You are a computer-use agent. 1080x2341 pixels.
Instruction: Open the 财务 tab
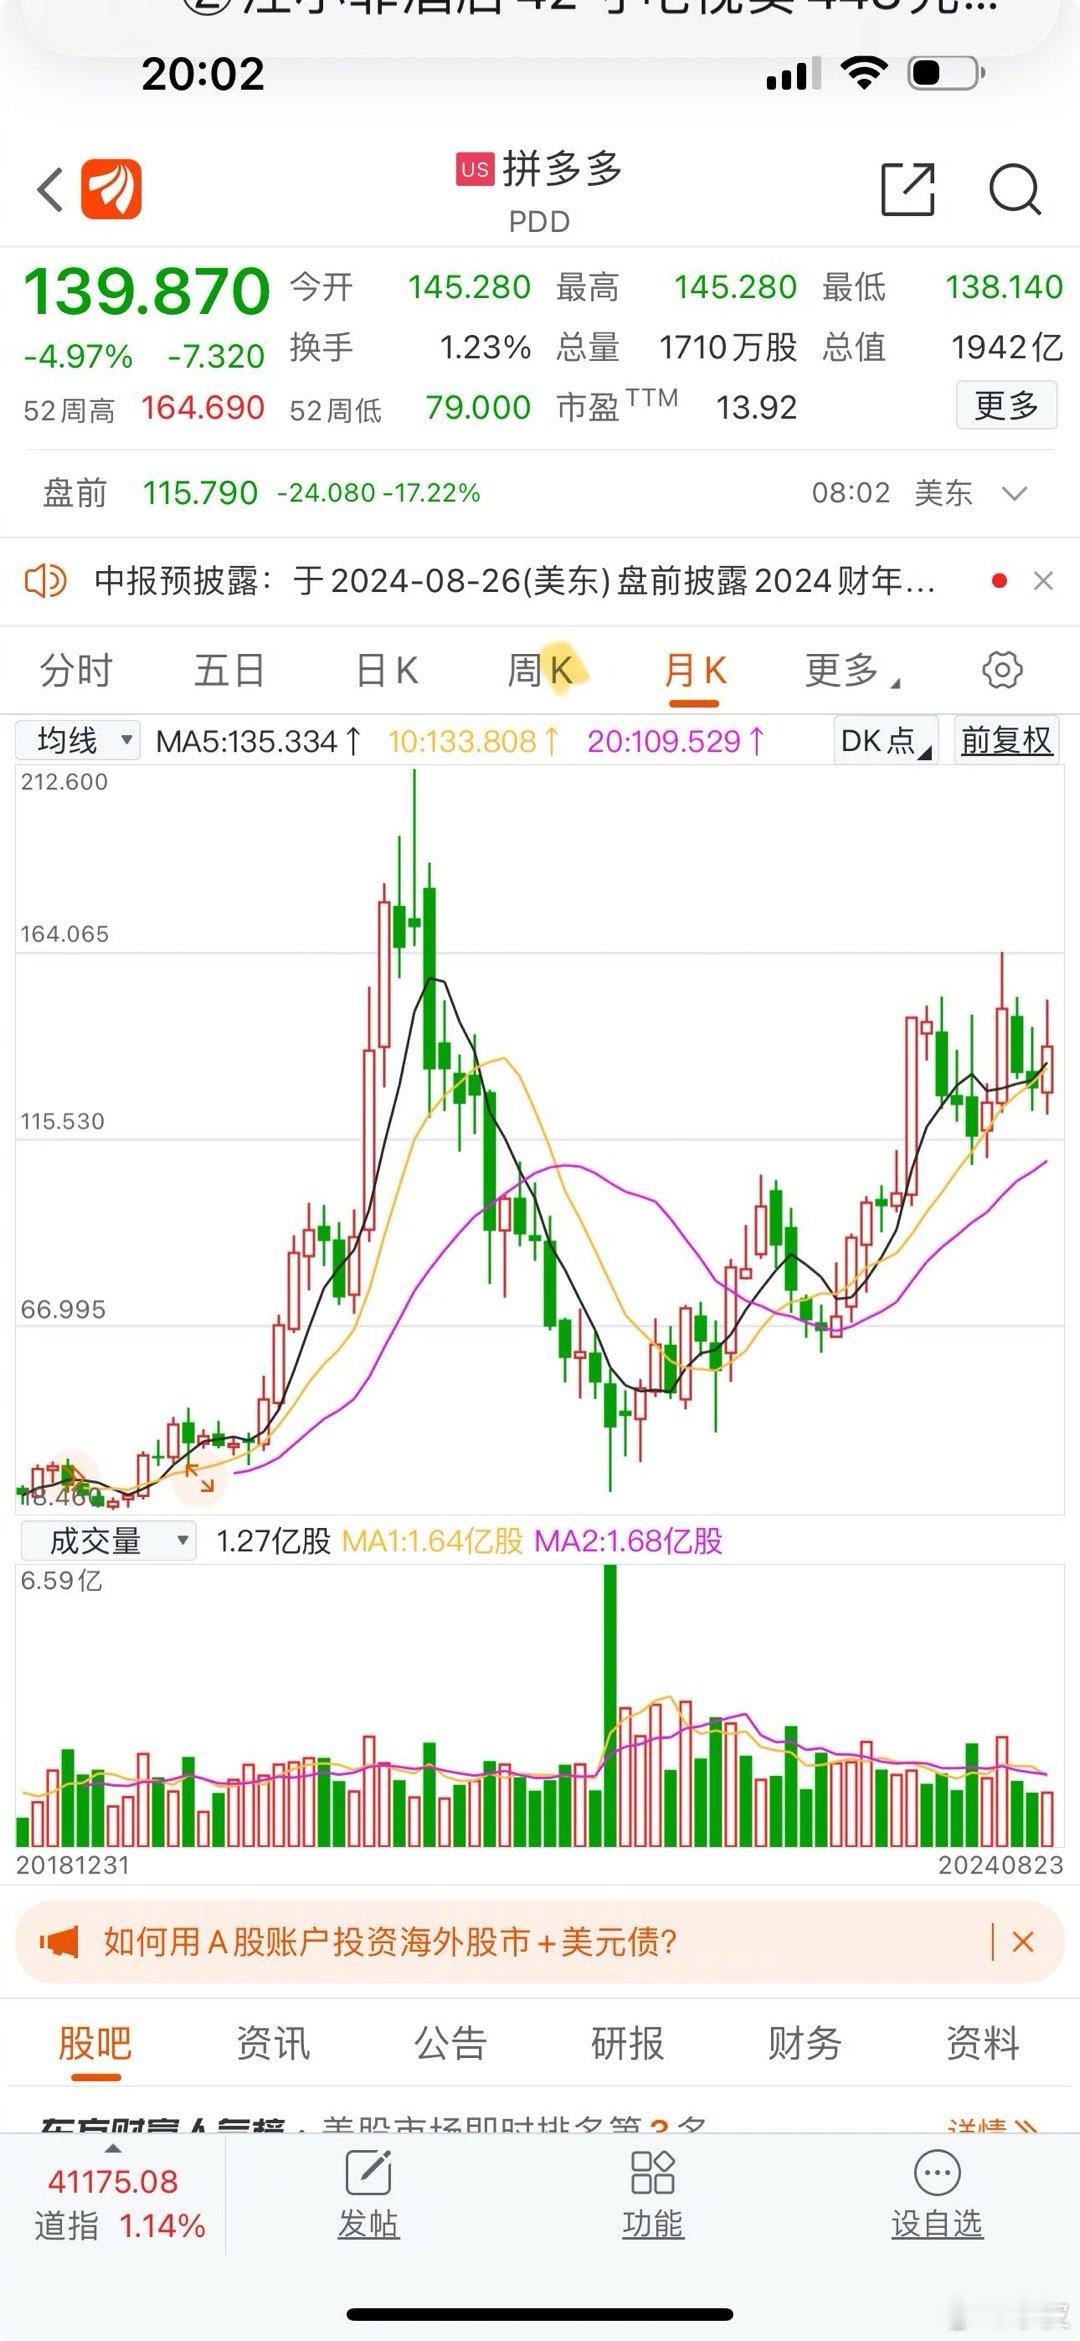pyautogui.click(x=805, y=2043)
